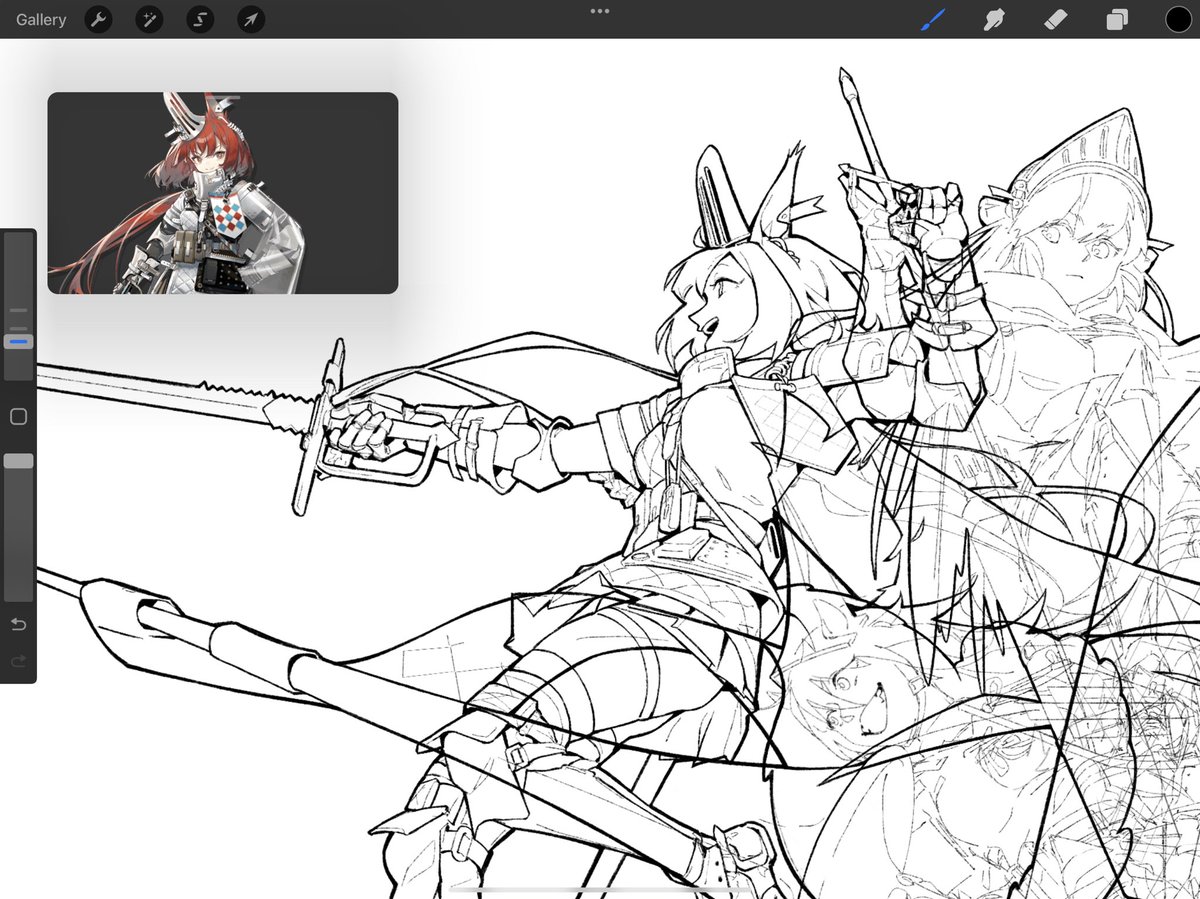1200x899 pixels.
Task: Click the brush size slider handle
Action: [x=18, y=341]
